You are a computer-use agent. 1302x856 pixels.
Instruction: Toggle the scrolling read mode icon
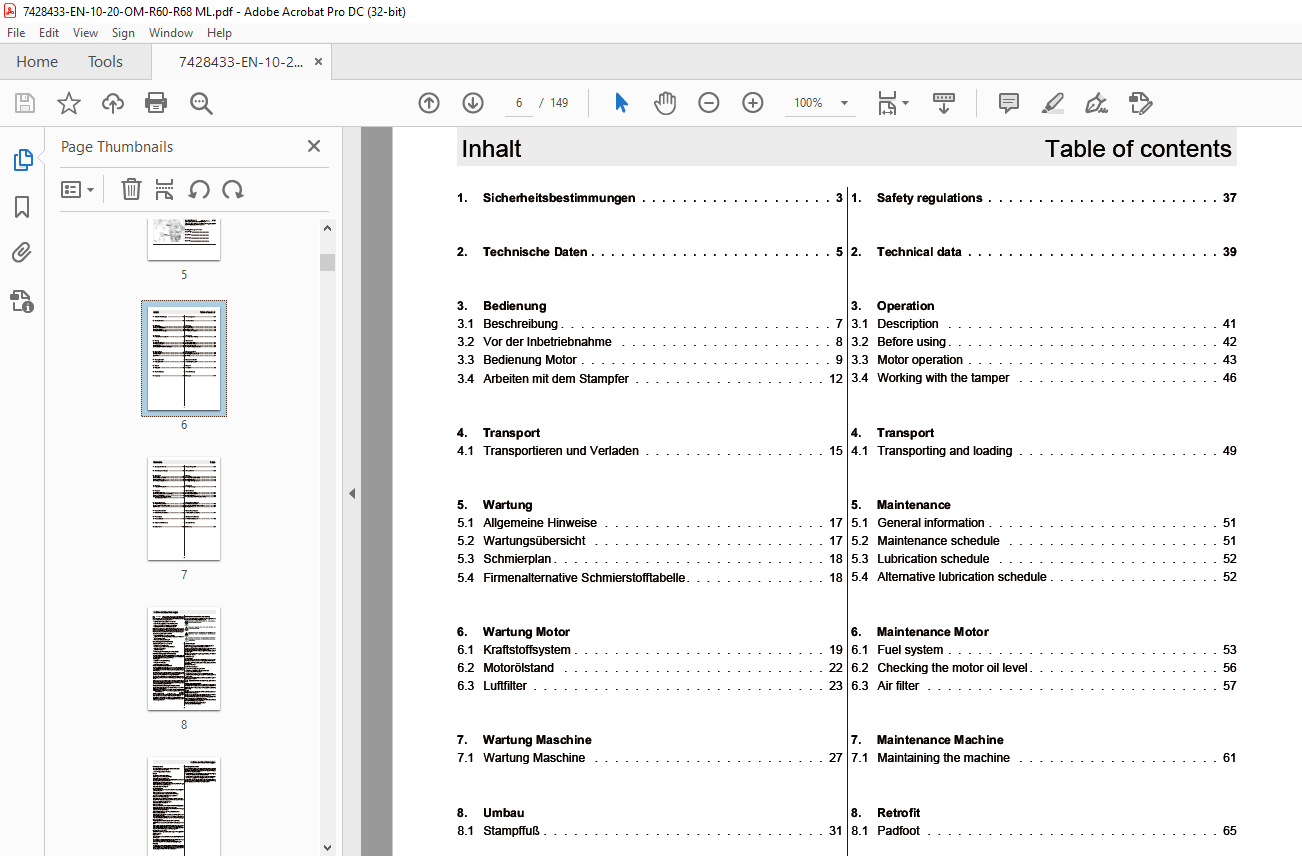tap(944, 103)
